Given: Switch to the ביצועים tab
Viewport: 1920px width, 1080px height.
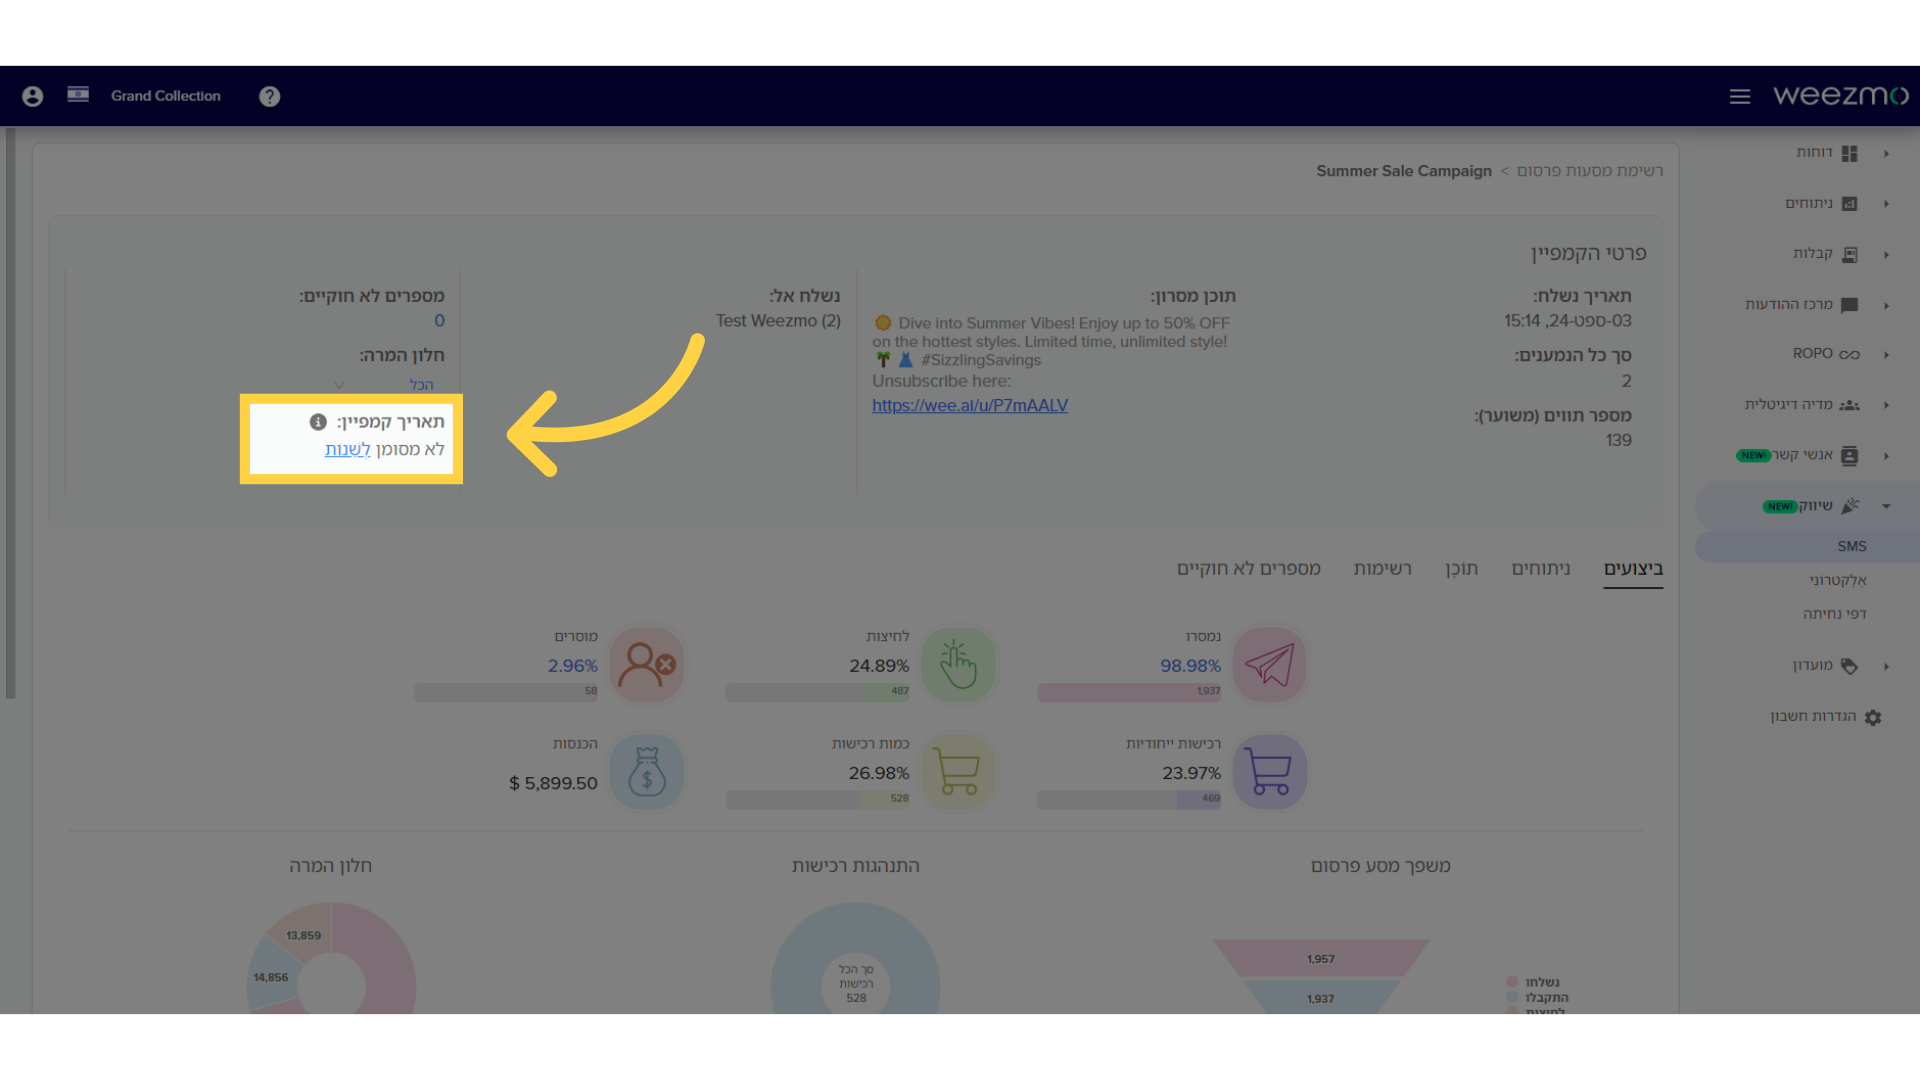Looking at the screenshot, I should pyautogui.click(x=1633, y=568).
